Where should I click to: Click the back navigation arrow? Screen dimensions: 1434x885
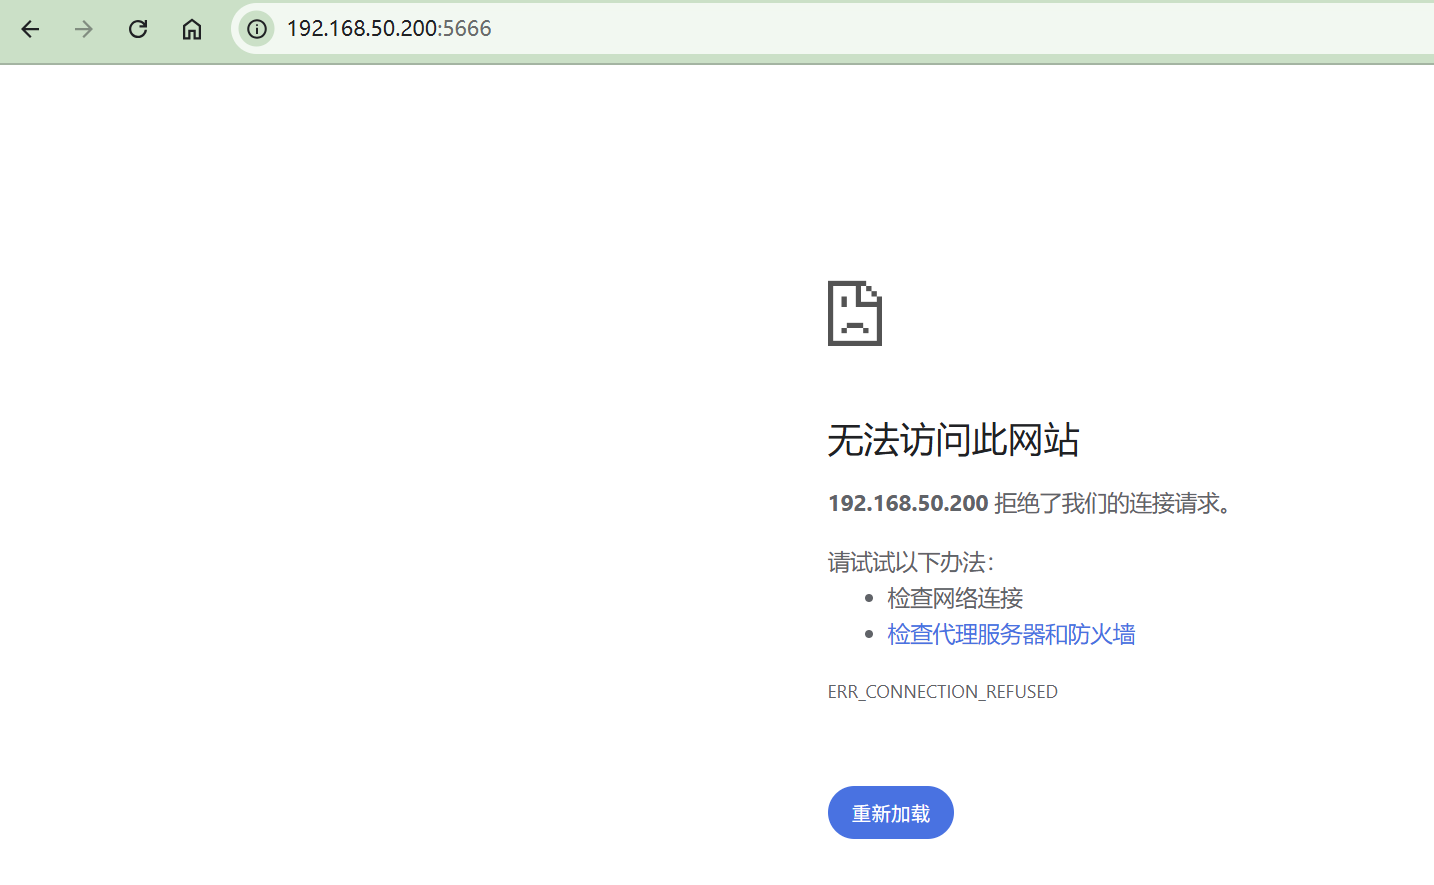coord(30,29)
